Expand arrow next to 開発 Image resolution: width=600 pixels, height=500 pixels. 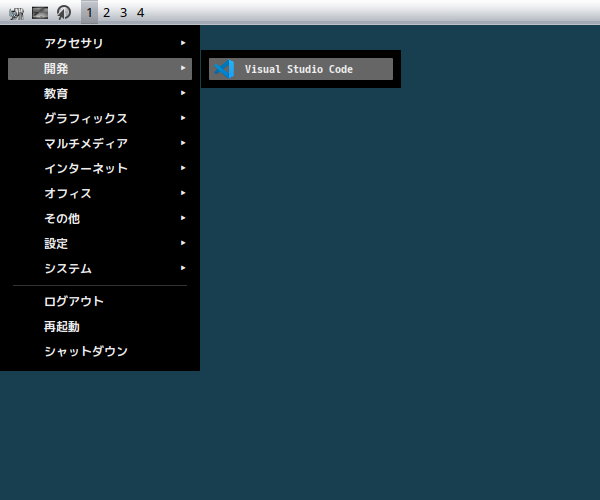tap(183, 68)
